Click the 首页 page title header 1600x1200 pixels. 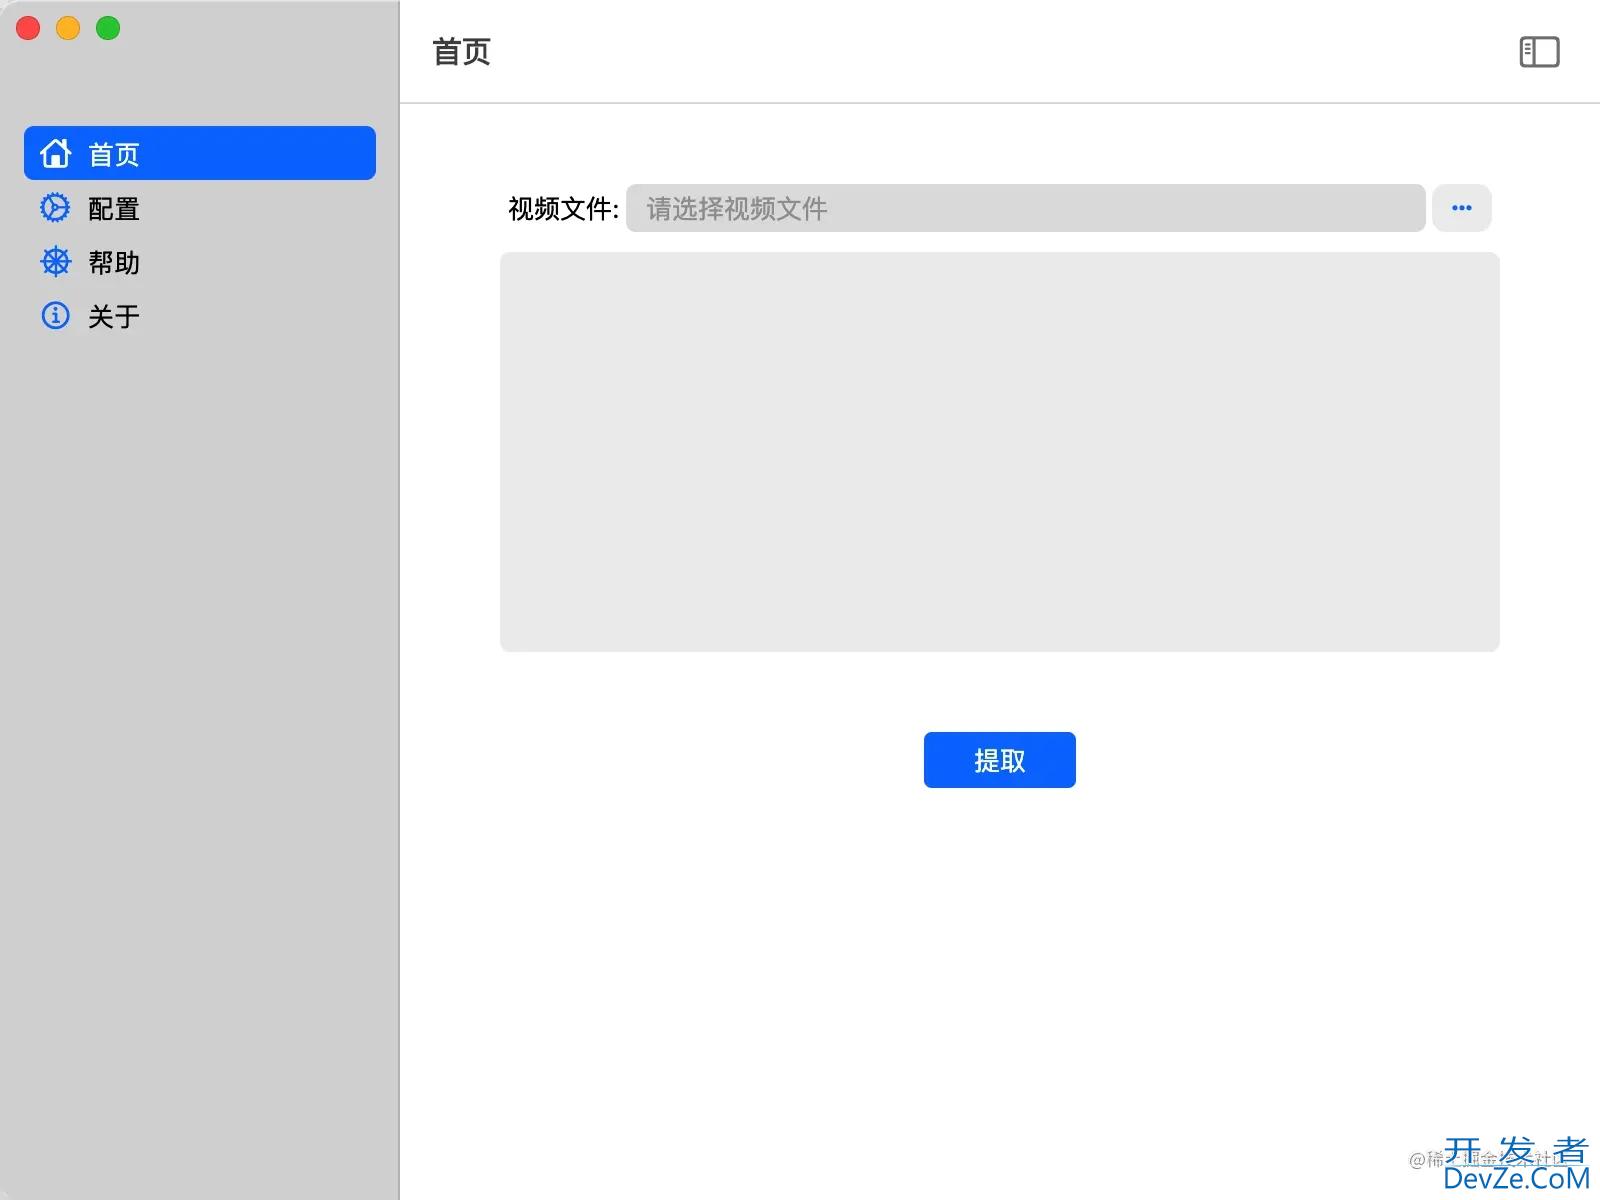pos(461,52)
